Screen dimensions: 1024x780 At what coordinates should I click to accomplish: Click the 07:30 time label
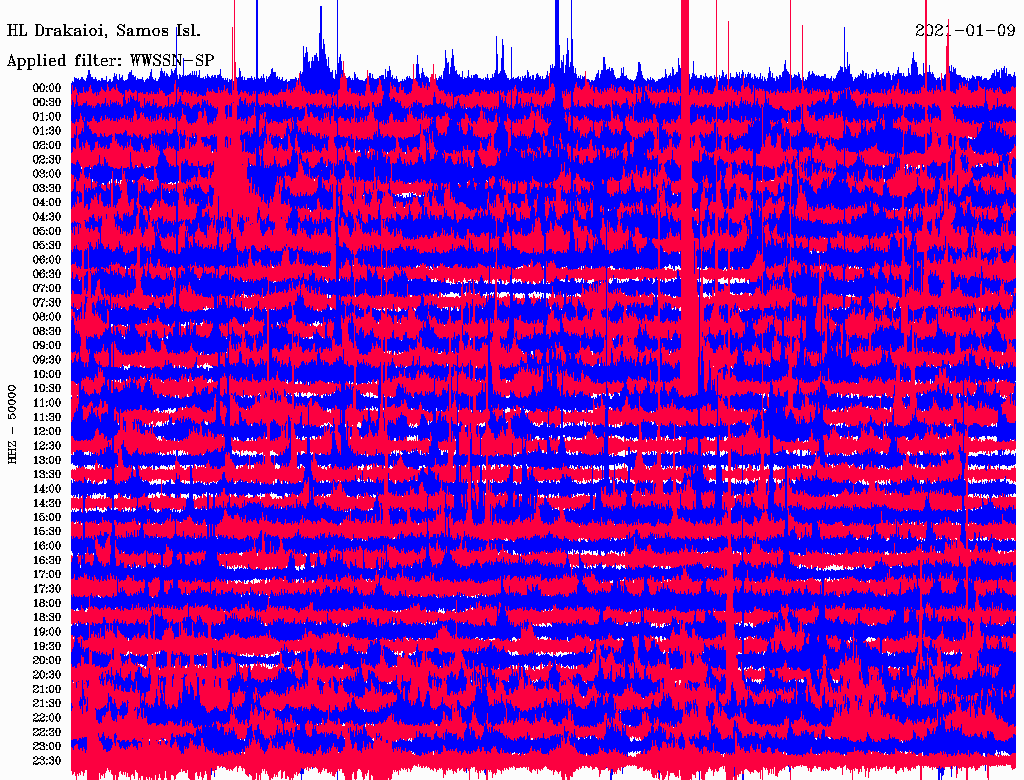point(47,303)
